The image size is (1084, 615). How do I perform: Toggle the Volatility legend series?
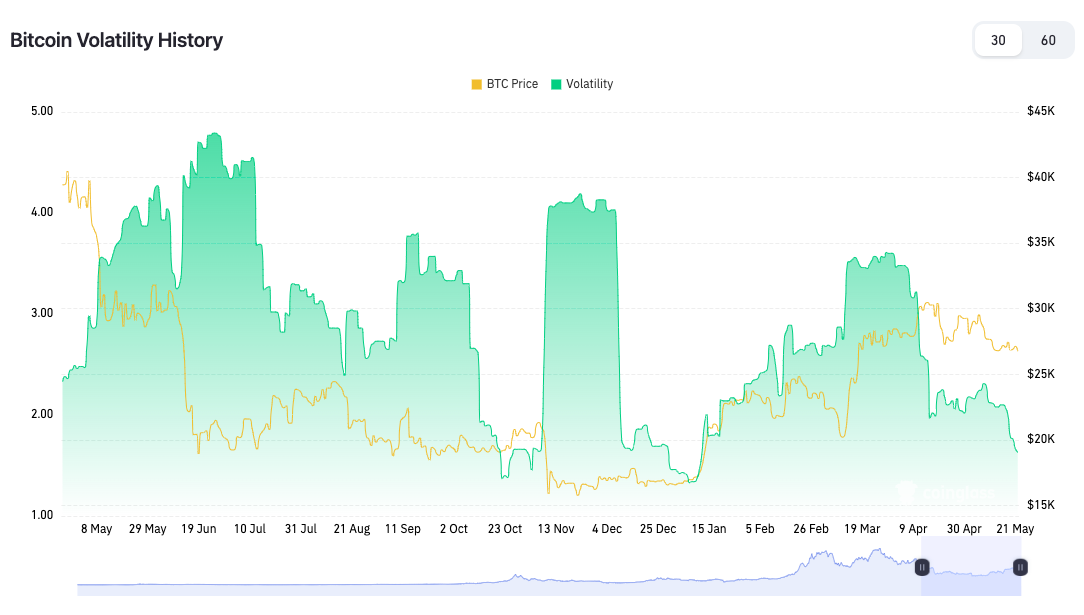point(582,84)
